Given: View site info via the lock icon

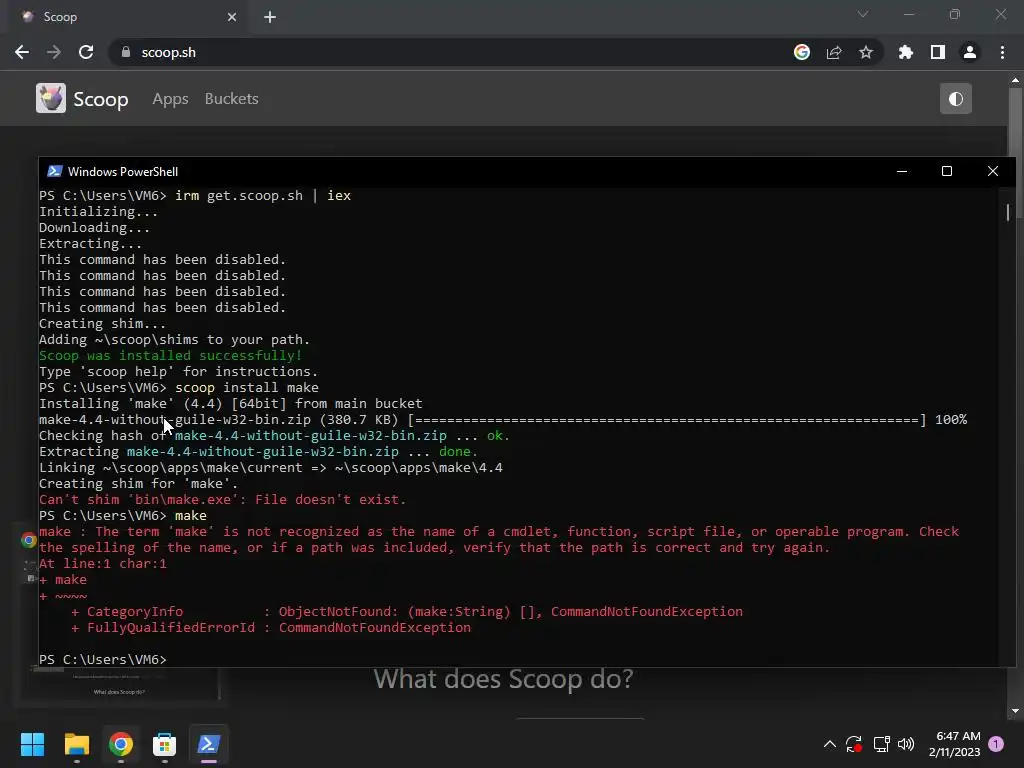Looking at the screenshot, I should (126, 52).
